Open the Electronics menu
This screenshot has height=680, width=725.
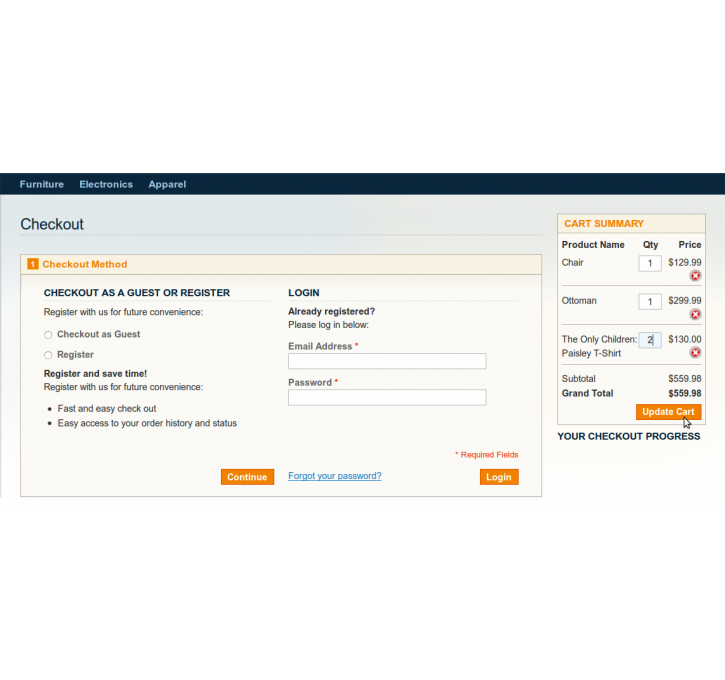106,184
